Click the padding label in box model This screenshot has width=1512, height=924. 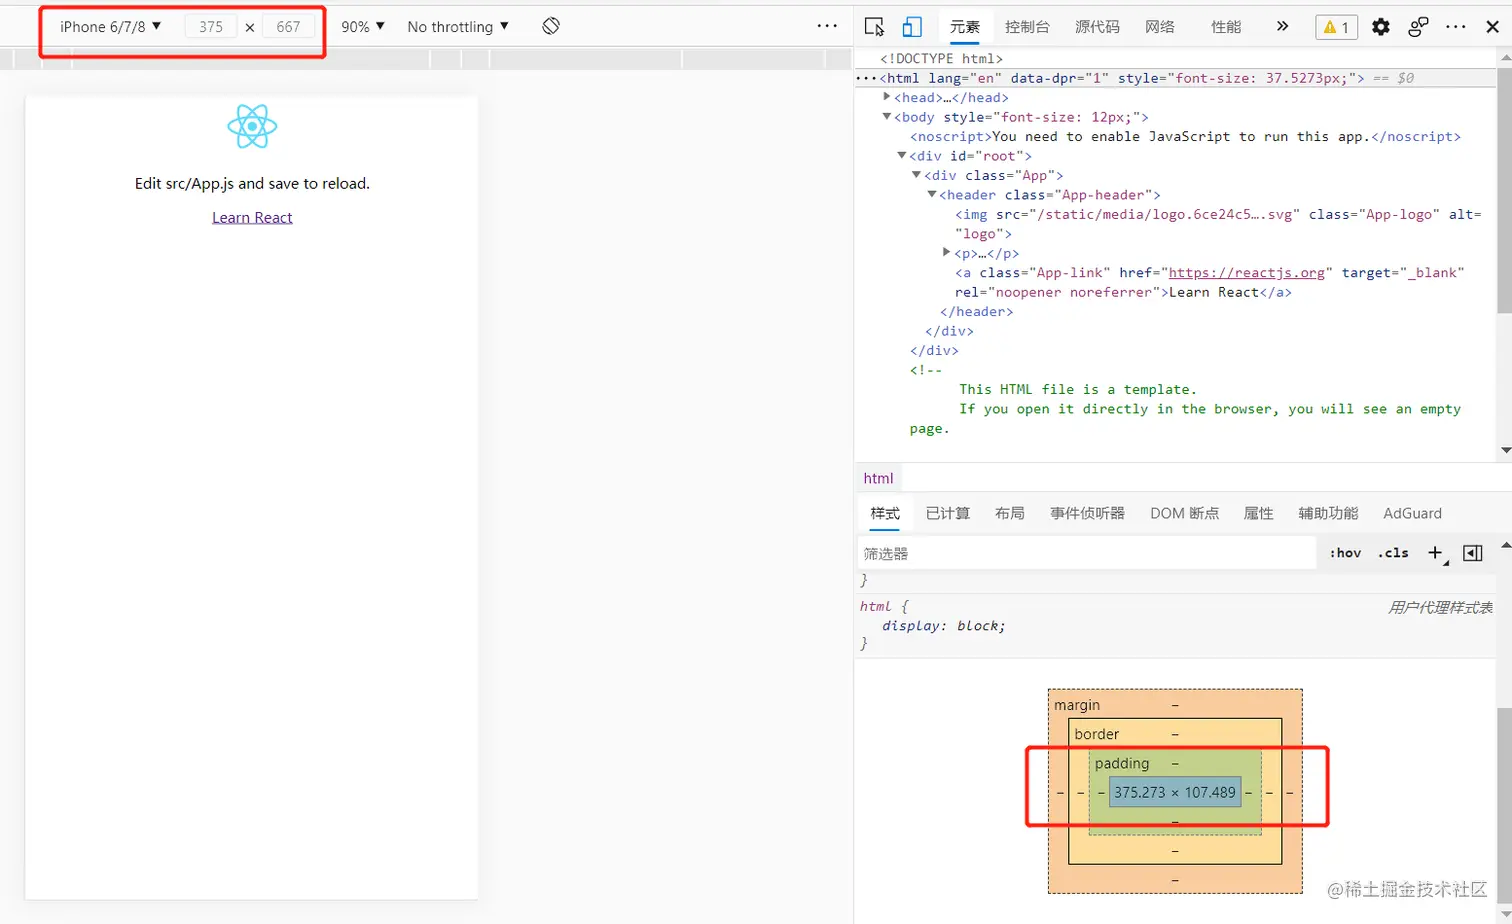point(1122,763)
